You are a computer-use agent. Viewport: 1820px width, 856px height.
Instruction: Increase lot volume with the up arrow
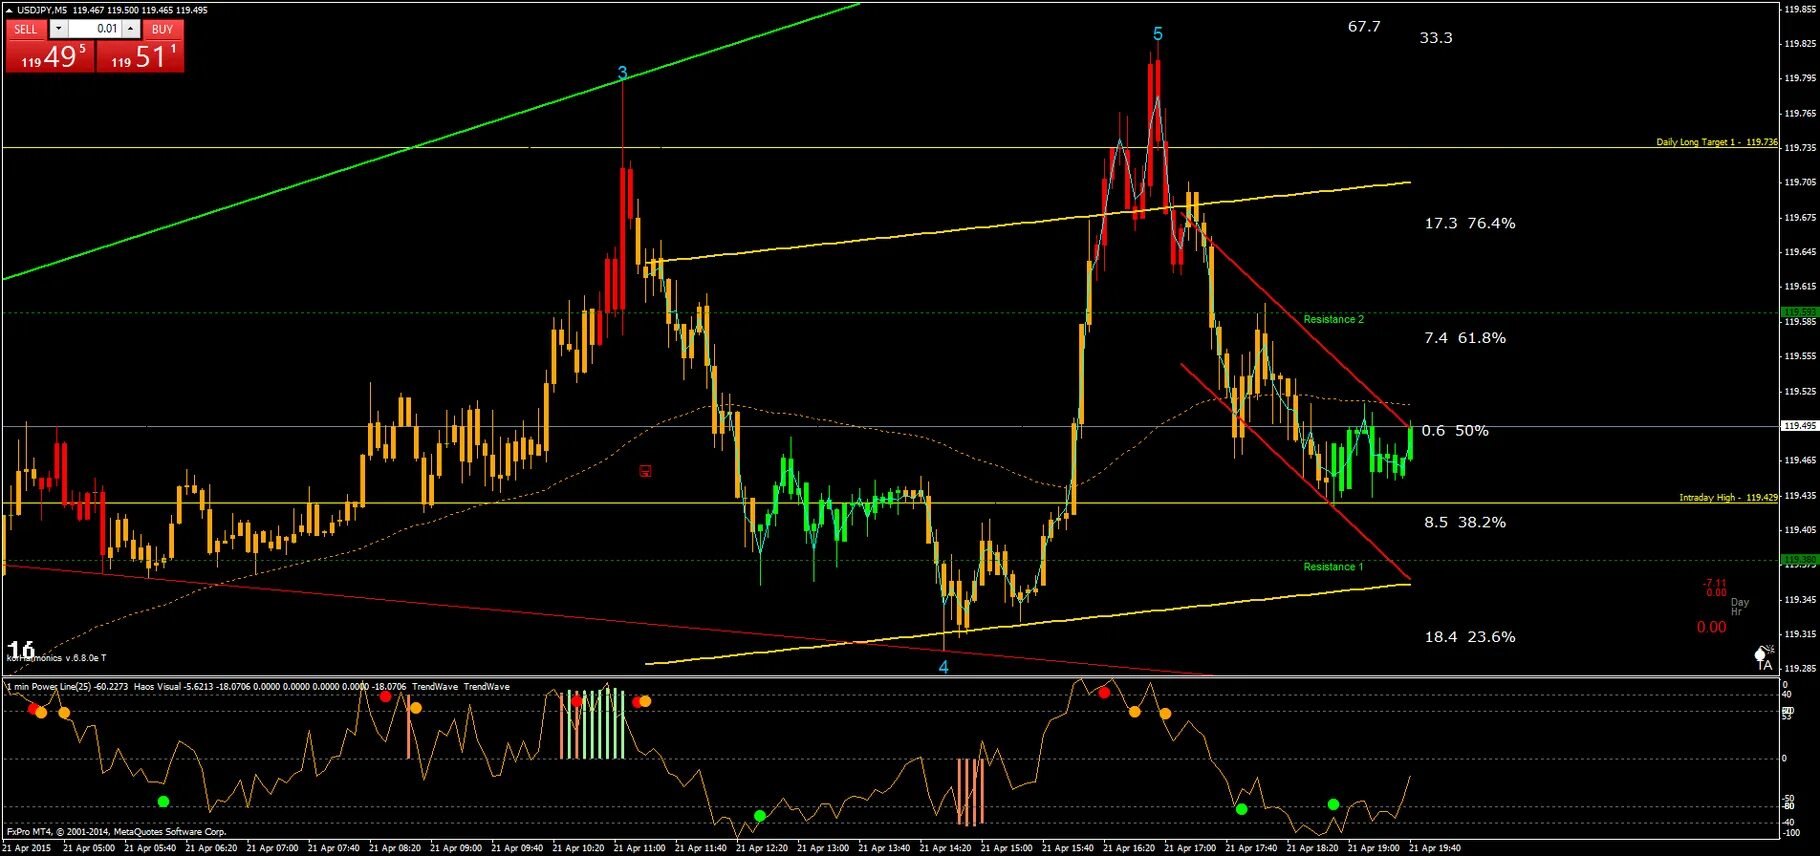point(130,29)
